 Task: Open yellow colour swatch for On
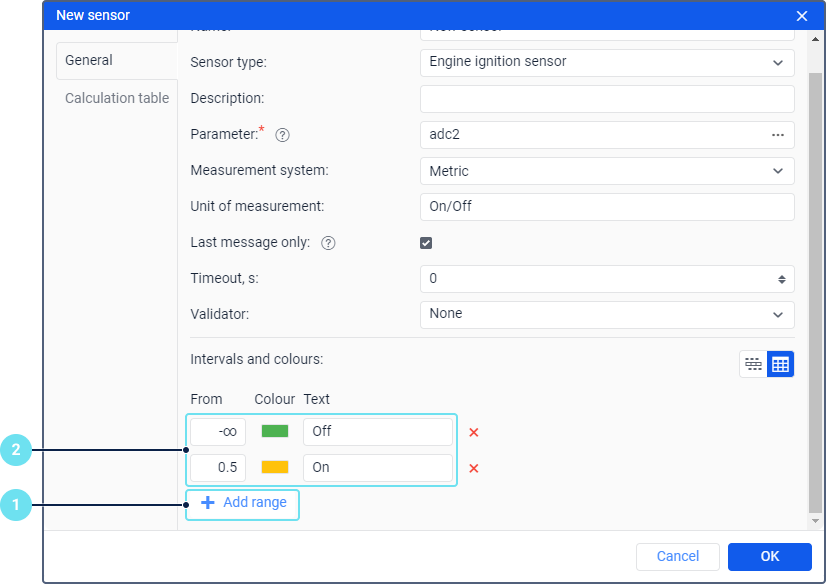coord(275,467)
